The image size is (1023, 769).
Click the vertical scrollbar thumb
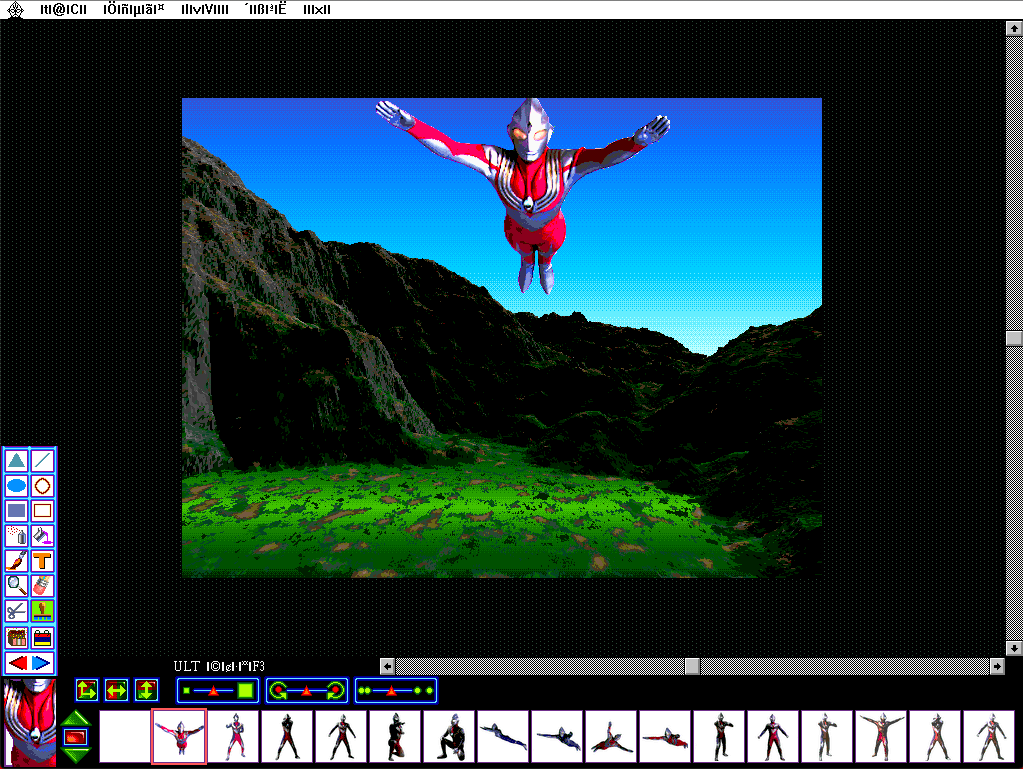[1014, 338]
